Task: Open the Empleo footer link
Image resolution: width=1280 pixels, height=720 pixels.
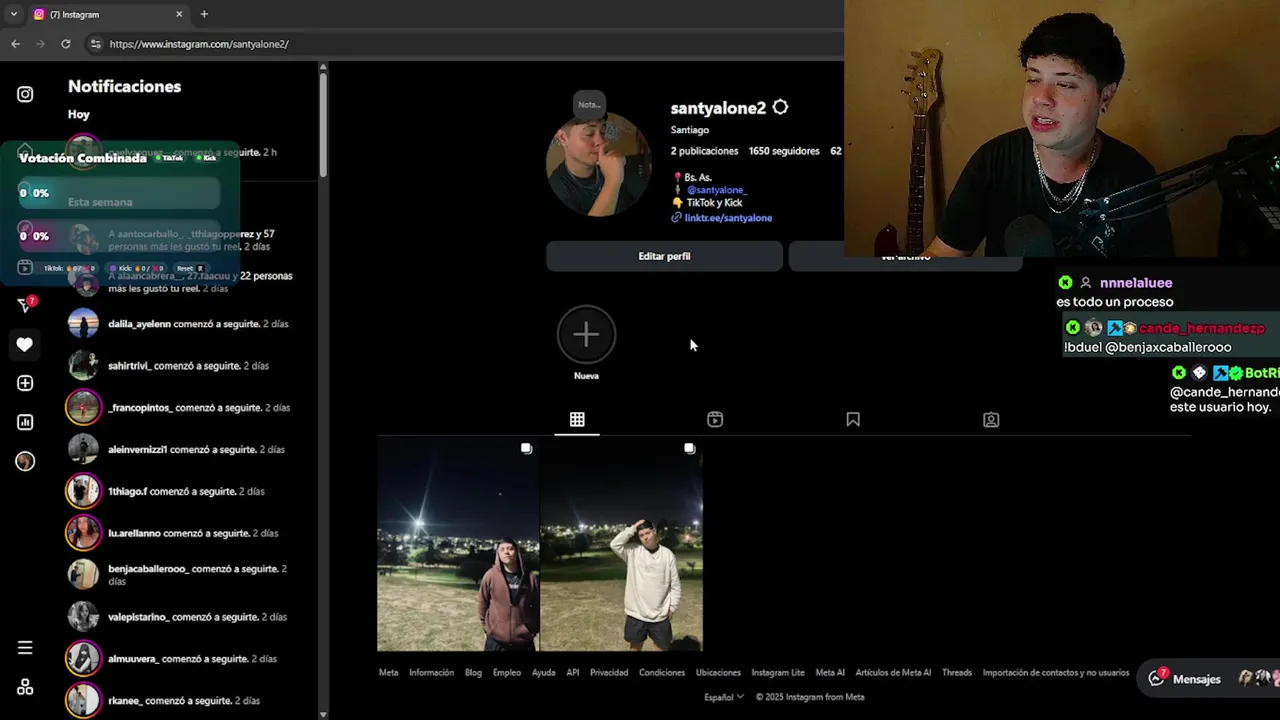Action: pyautogui.click(x=507, y=673)
